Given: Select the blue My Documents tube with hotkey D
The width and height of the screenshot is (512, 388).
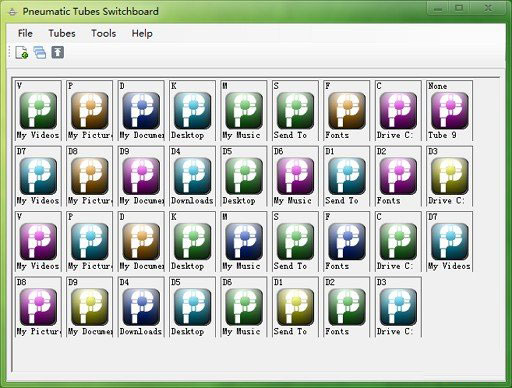Looking at the screenshot, I should coord(141,111).
